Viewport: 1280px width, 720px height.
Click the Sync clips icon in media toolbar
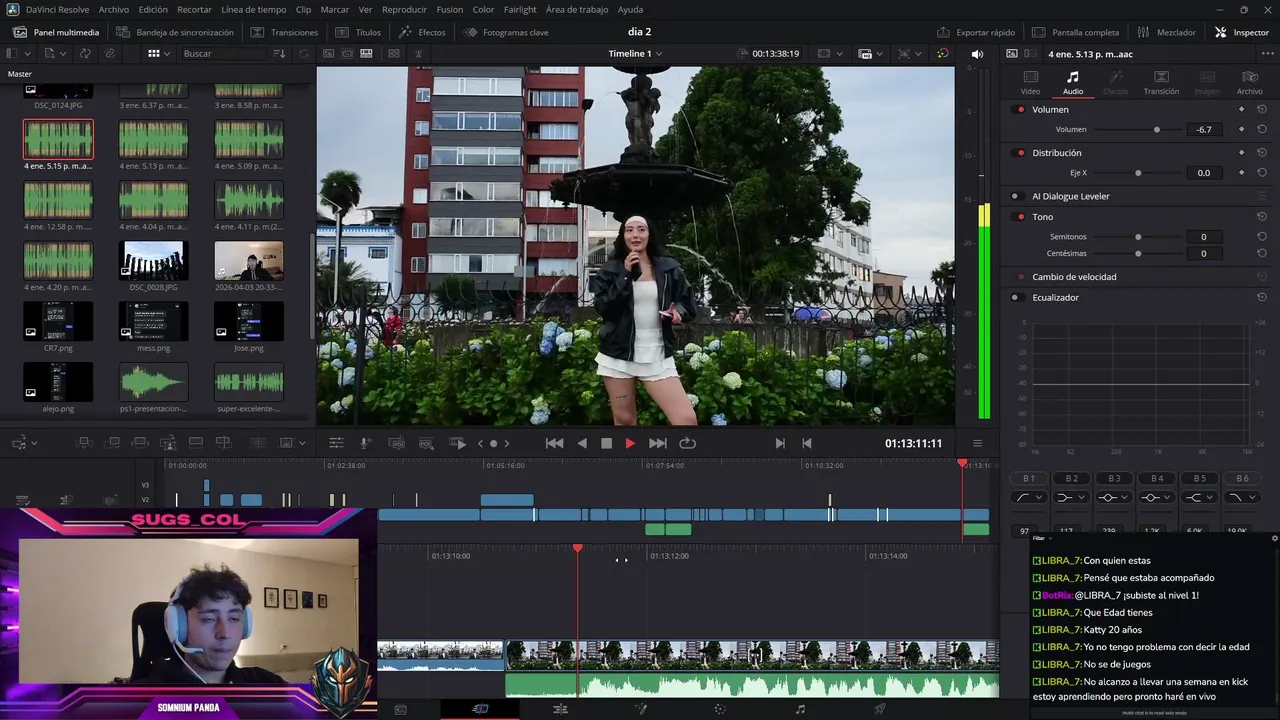[x=86, y=53]
